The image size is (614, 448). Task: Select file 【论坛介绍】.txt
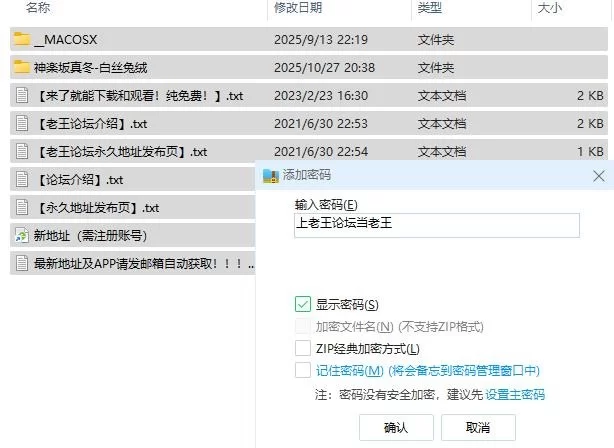(x=79, y=180)
